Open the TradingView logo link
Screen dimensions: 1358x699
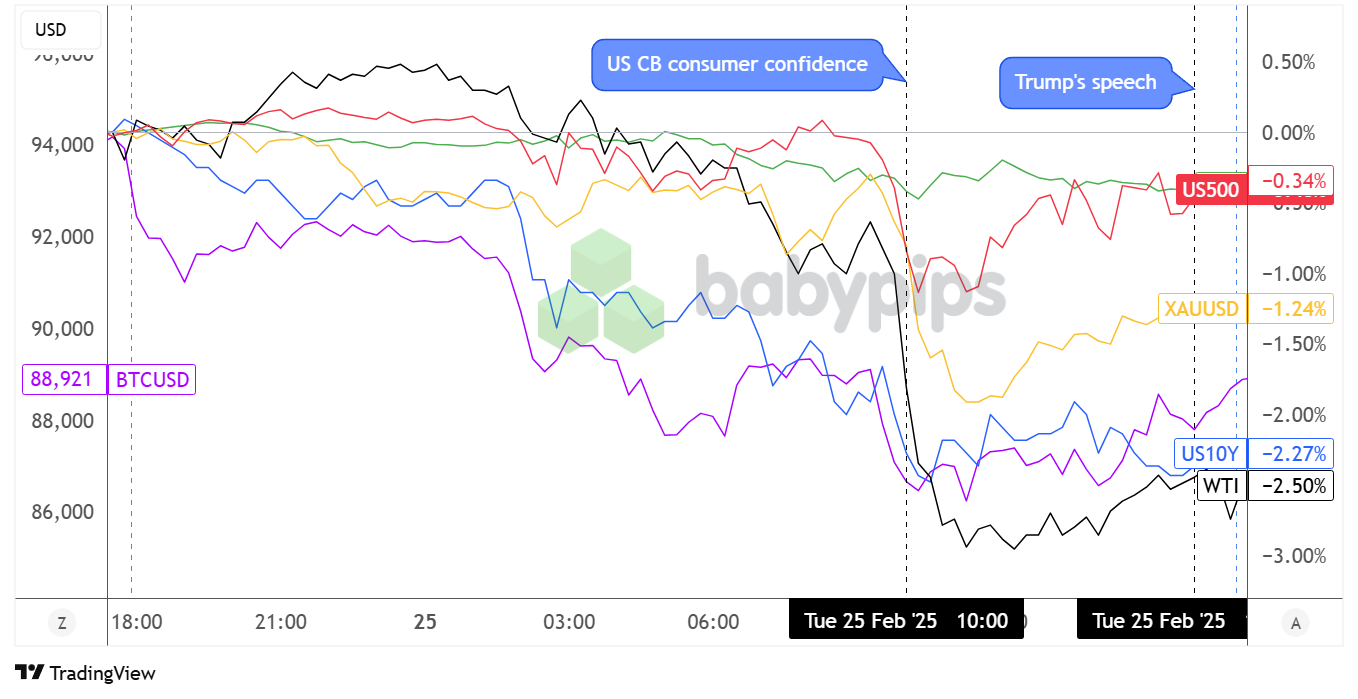pos(85,673)
